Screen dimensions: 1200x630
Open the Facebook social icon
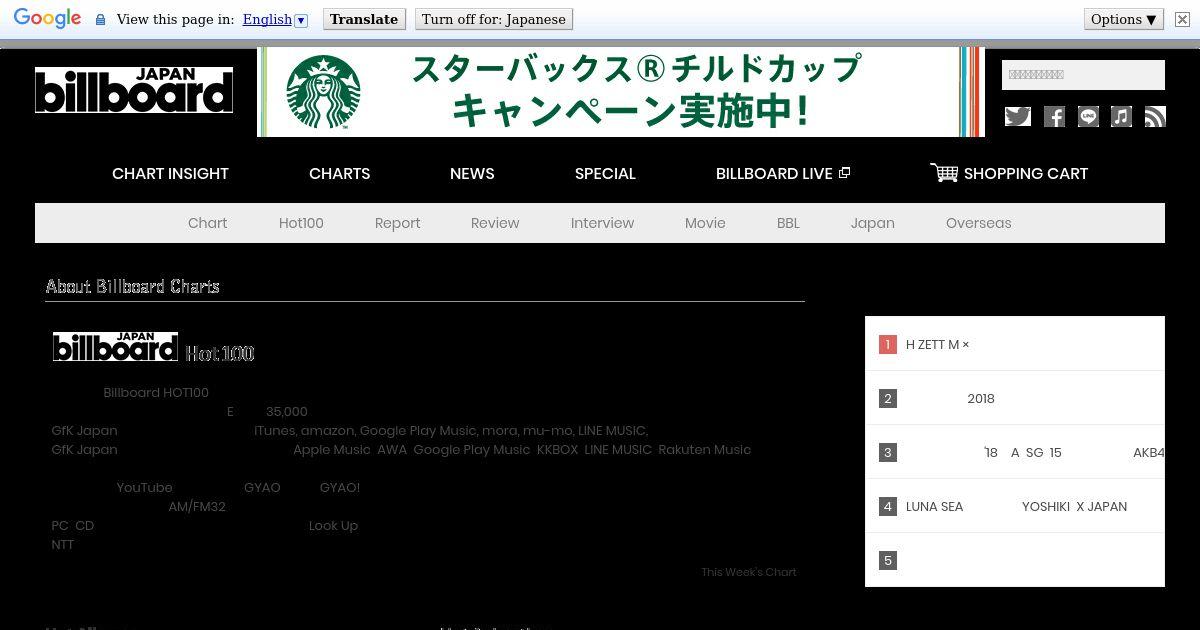1054,117
